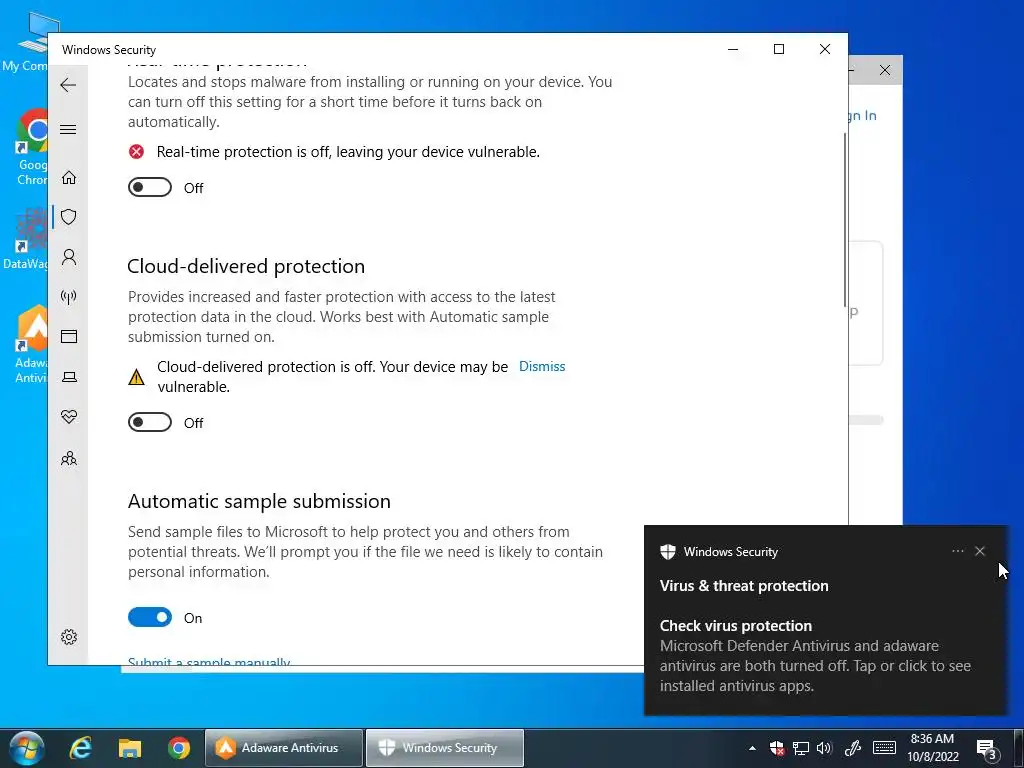1024x768 pixels.
Task: Click the red error icon beside real-time protection
Action: [x=136, y=152]
